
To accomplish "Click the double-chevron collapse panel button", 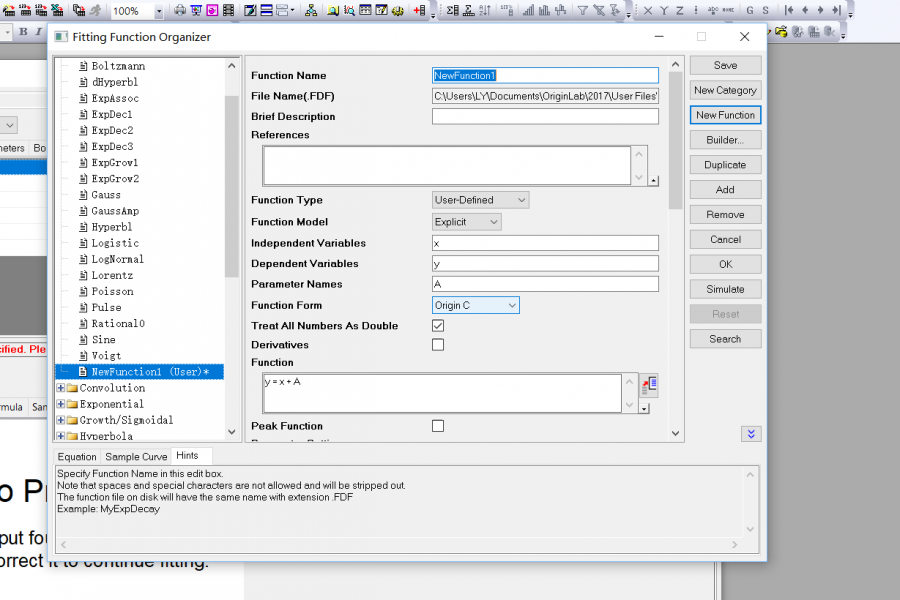I will pyautogui.click(x=751, y=434).
